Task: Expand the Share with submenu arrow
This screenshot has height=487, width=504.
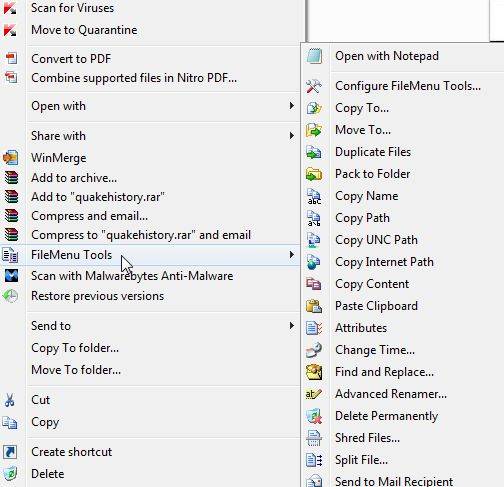Action: click(x=292, y=136)
